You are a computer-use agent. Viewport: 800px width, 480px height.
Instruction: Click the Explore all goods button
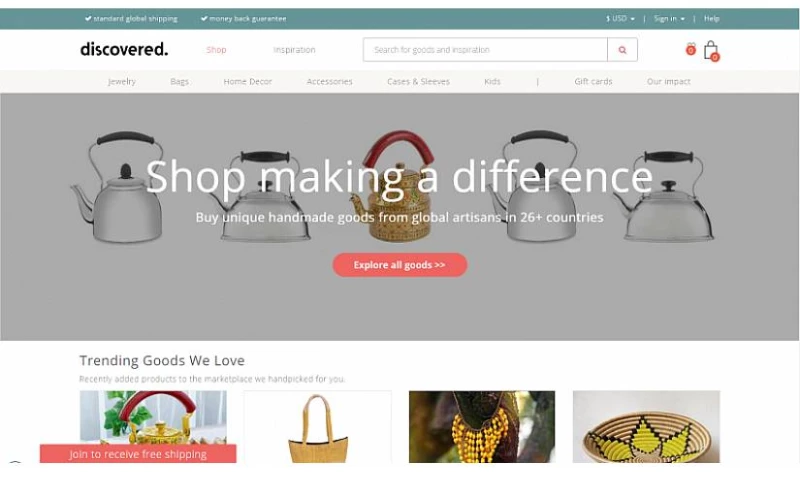[x=399, y=265]
